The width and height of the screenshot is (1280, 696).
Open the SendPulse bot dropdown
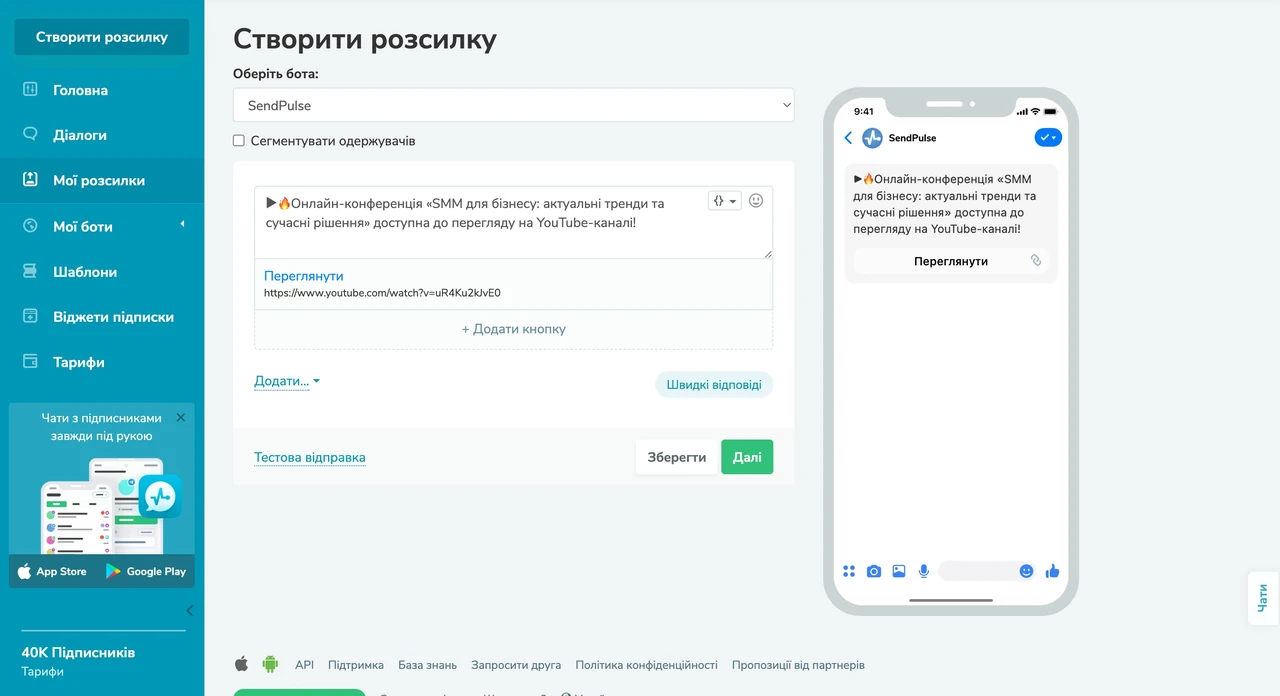click(514, 105)
